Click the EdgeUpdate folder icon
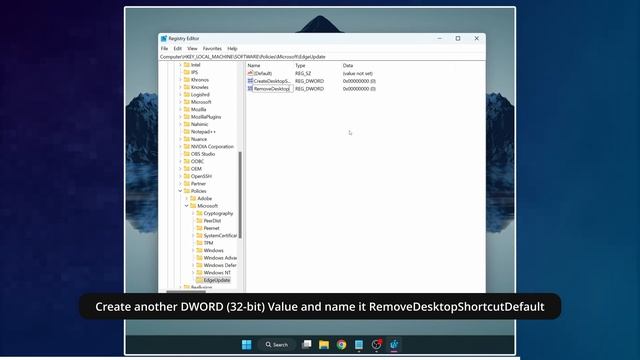 [x=200, y=280]
